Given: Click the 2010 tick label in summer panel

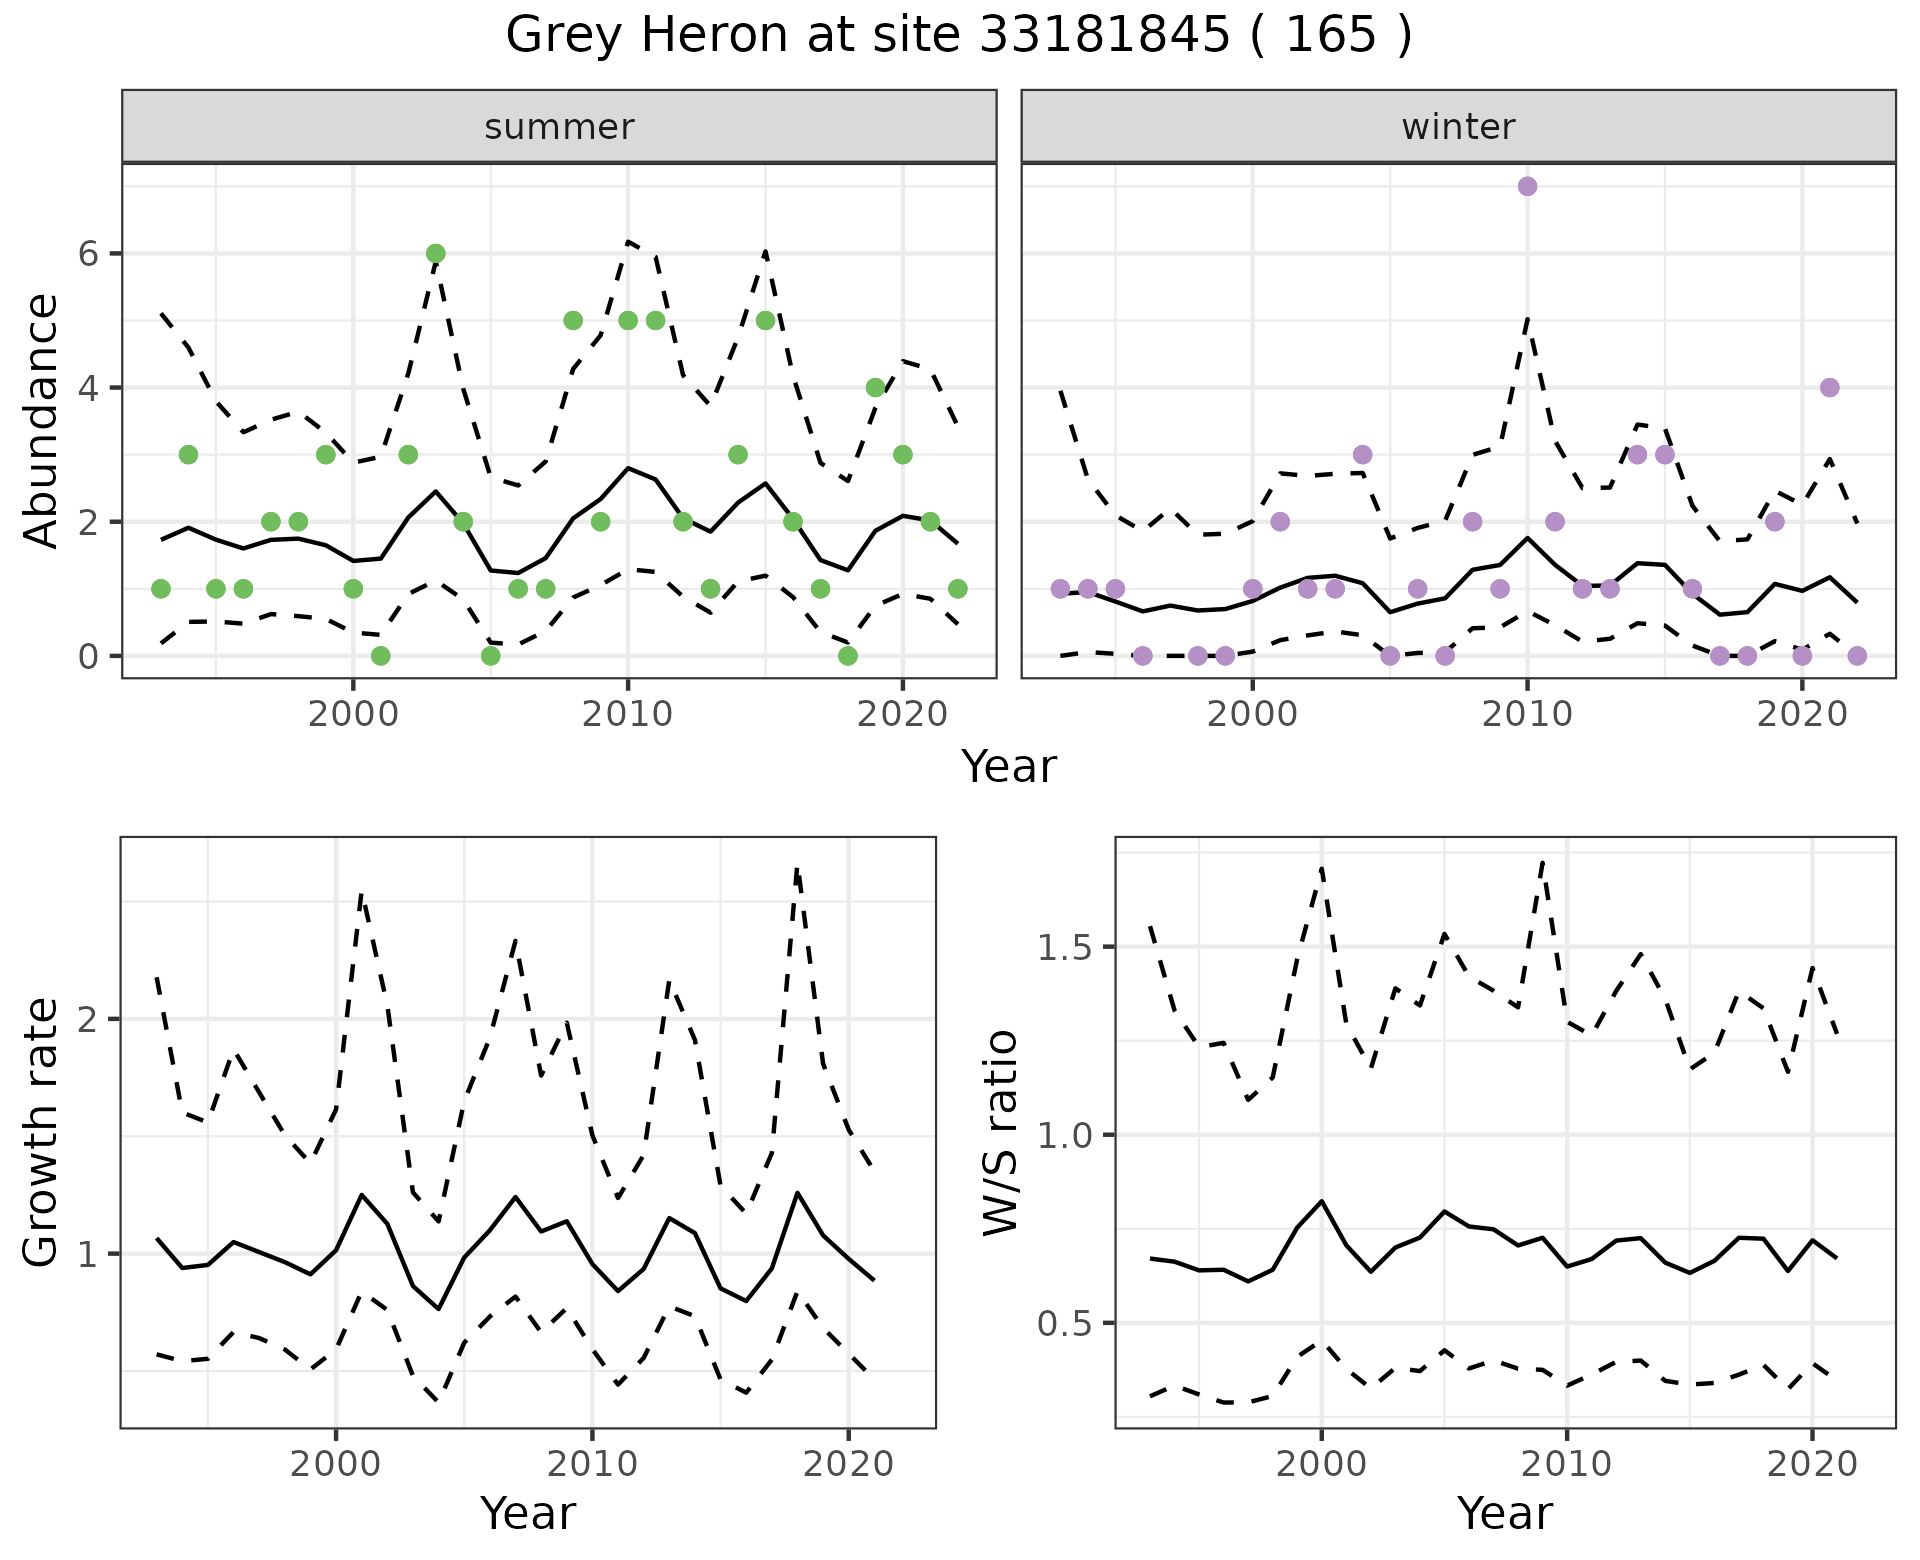Looking at the screenshot, I should click(x=627, y=715).
